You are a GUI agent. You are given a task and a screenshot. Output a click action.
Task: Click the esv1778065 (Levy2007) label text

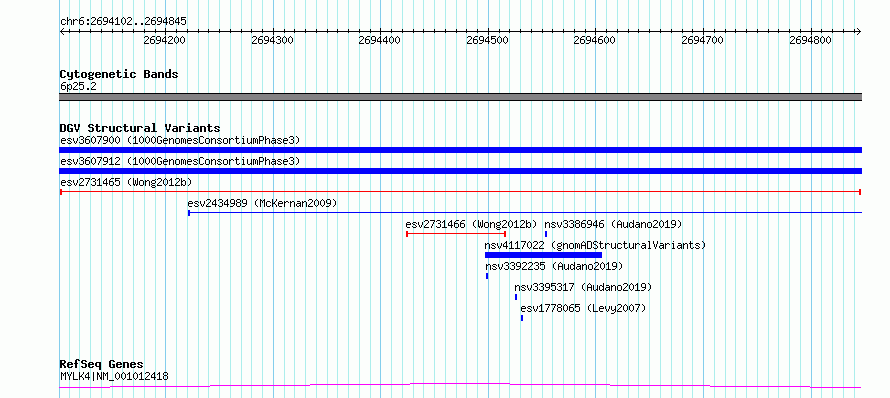click(x=583, y=308)
